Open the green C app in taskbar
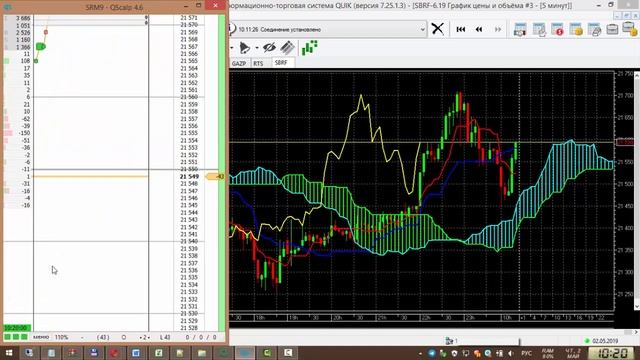The width and height of the screenshot is (640, 360). tap(267, 353)
